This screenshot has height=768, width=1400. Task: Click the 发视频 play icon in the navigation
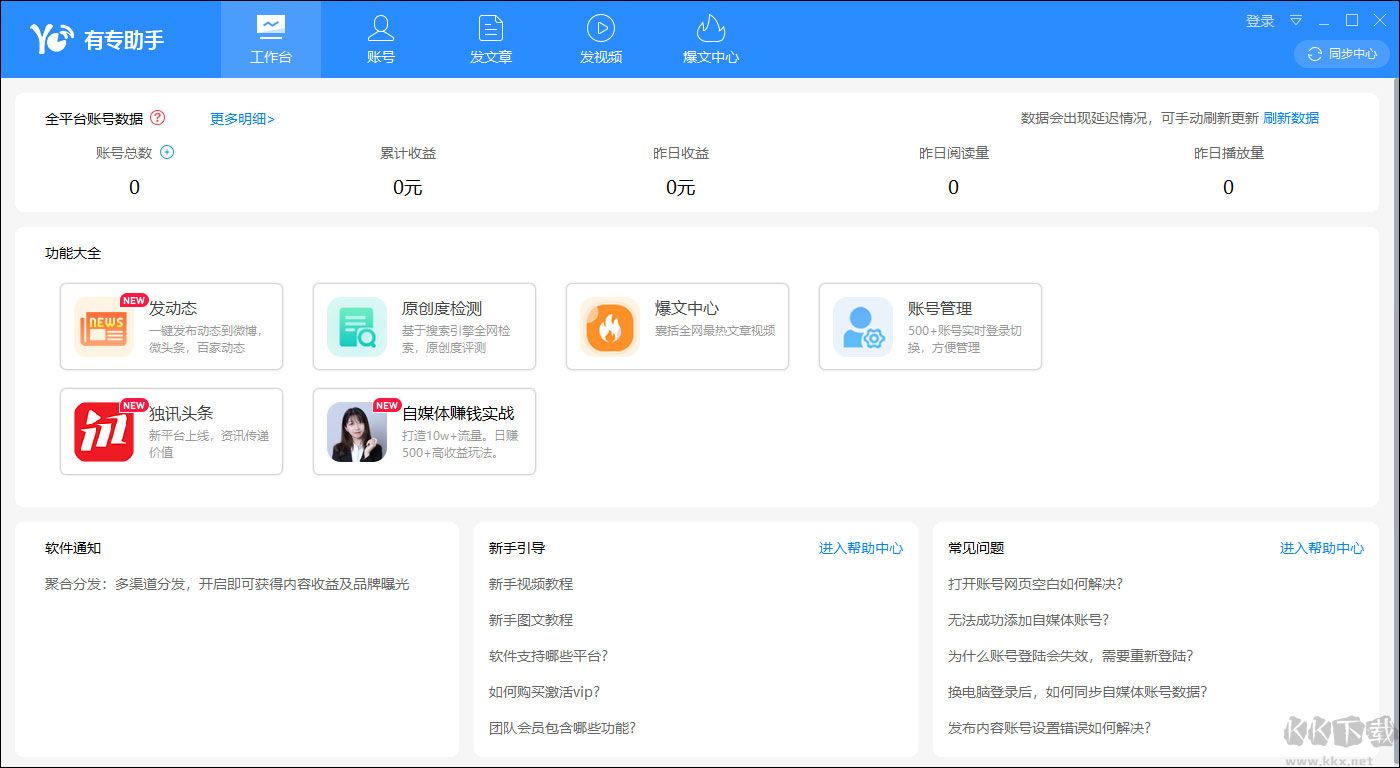[600, 27]
